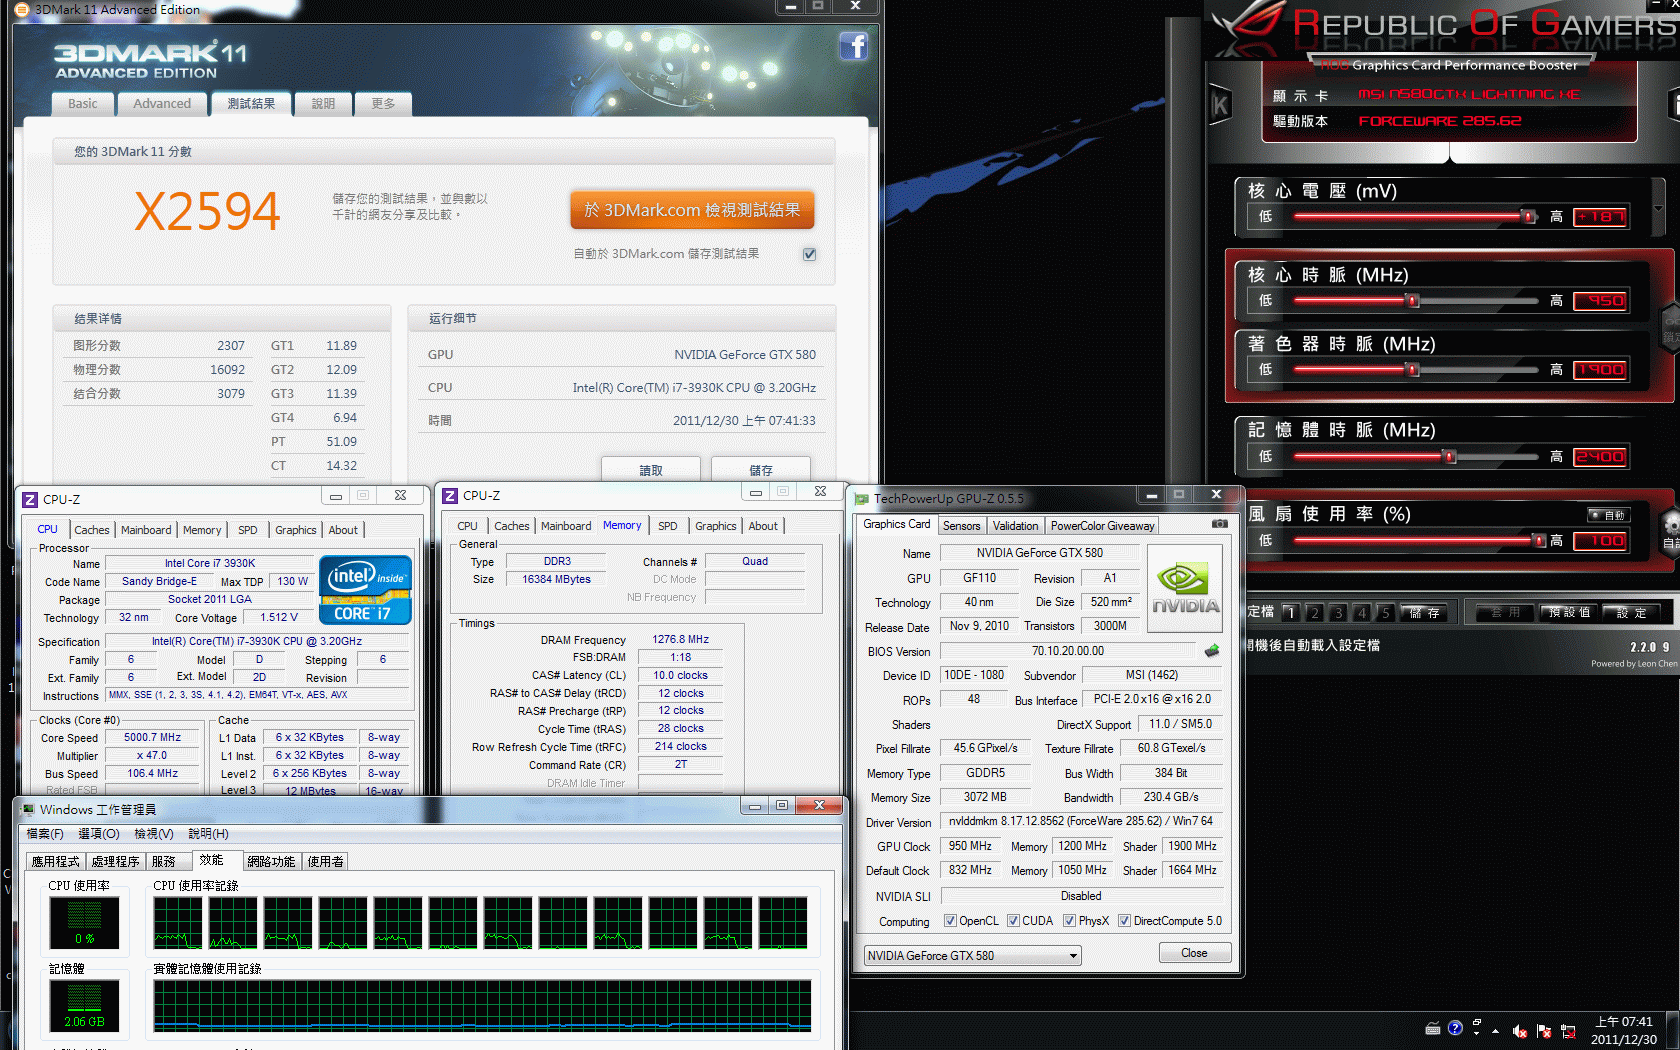This screenshot has height=1050, width=1680.
Task: Open the disconnected network tray icon
Action: pos(1568,1031)
